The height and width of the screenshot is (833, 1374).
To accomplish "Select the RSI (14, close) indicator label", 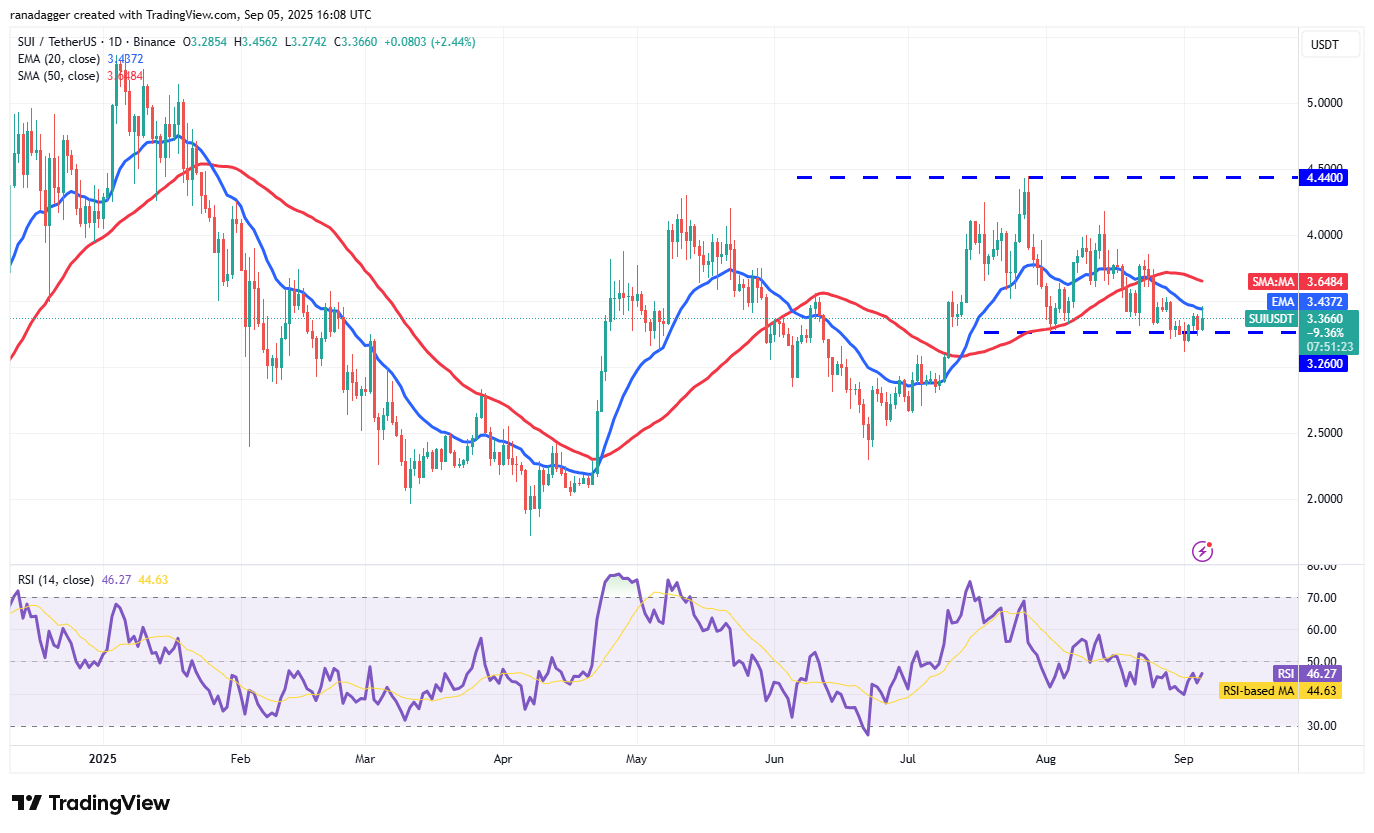I will 58,580.
